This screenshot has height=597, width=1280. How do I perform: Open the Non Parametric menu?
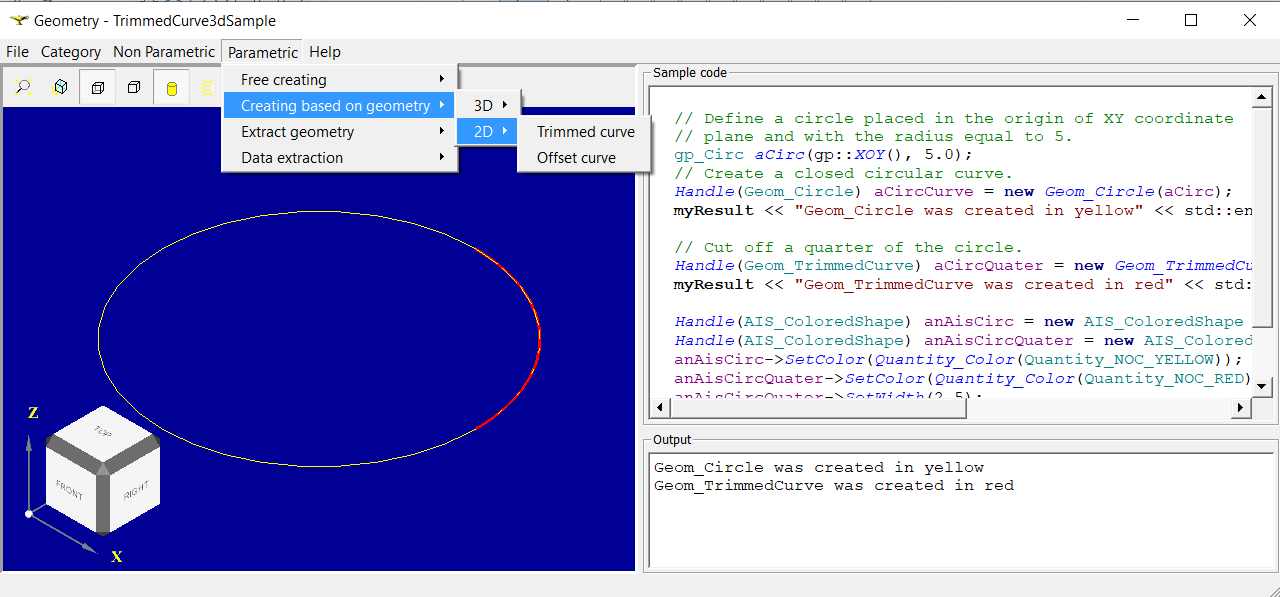[x=164, y=52]
